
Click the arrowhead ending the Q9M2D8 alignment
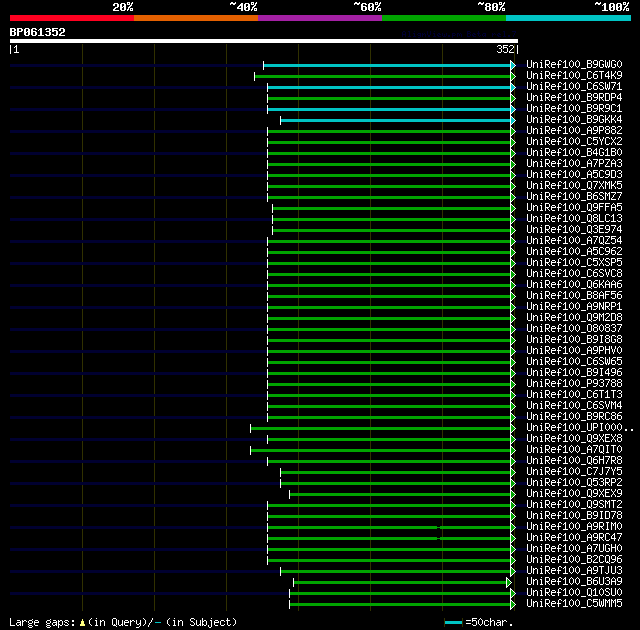(513, 318)
